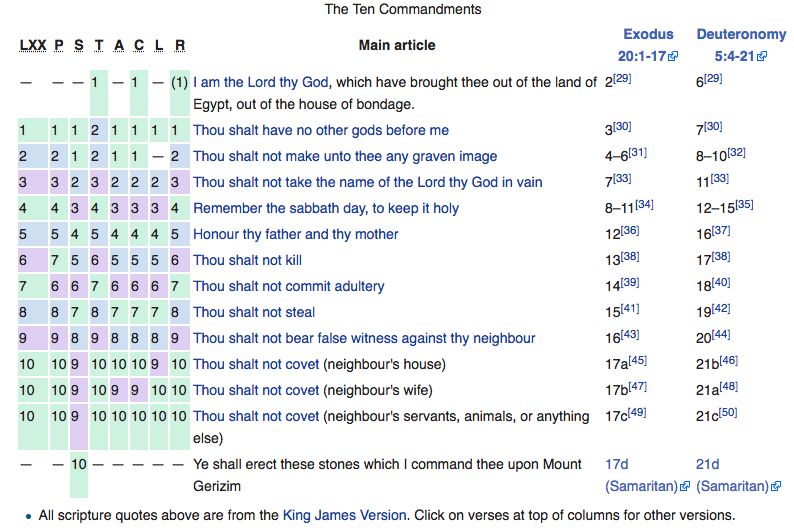The width and height of the screenshot is (794, 531).
Task: Open footnote [38] next to Exodus verse 13
Action: (x=630, y=256)
